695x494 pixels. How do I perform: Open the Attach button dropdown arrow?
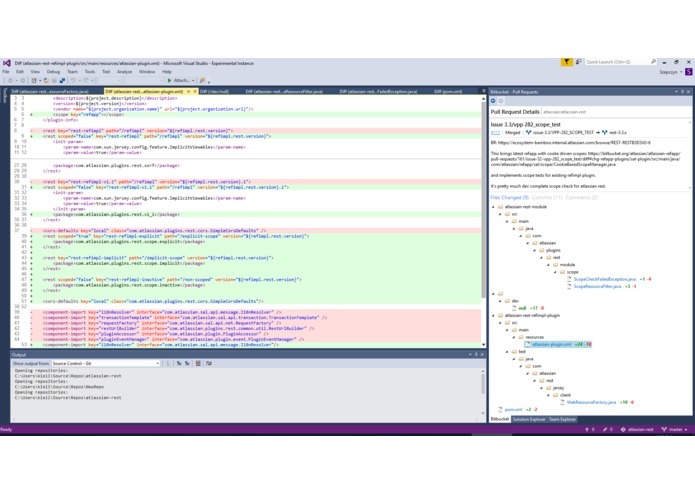pyautogui.click(x=193, y=81)
